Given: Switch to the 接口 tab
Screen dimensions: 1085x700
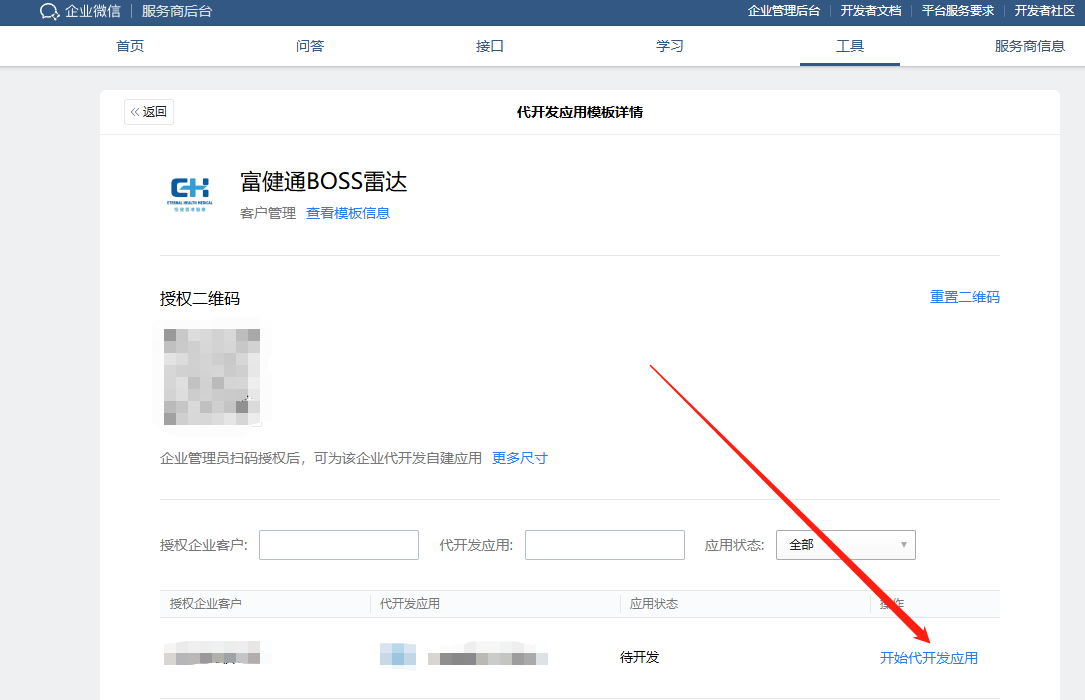Looking at the screenshot, I should pyautogui.click(x=490, y=46).
